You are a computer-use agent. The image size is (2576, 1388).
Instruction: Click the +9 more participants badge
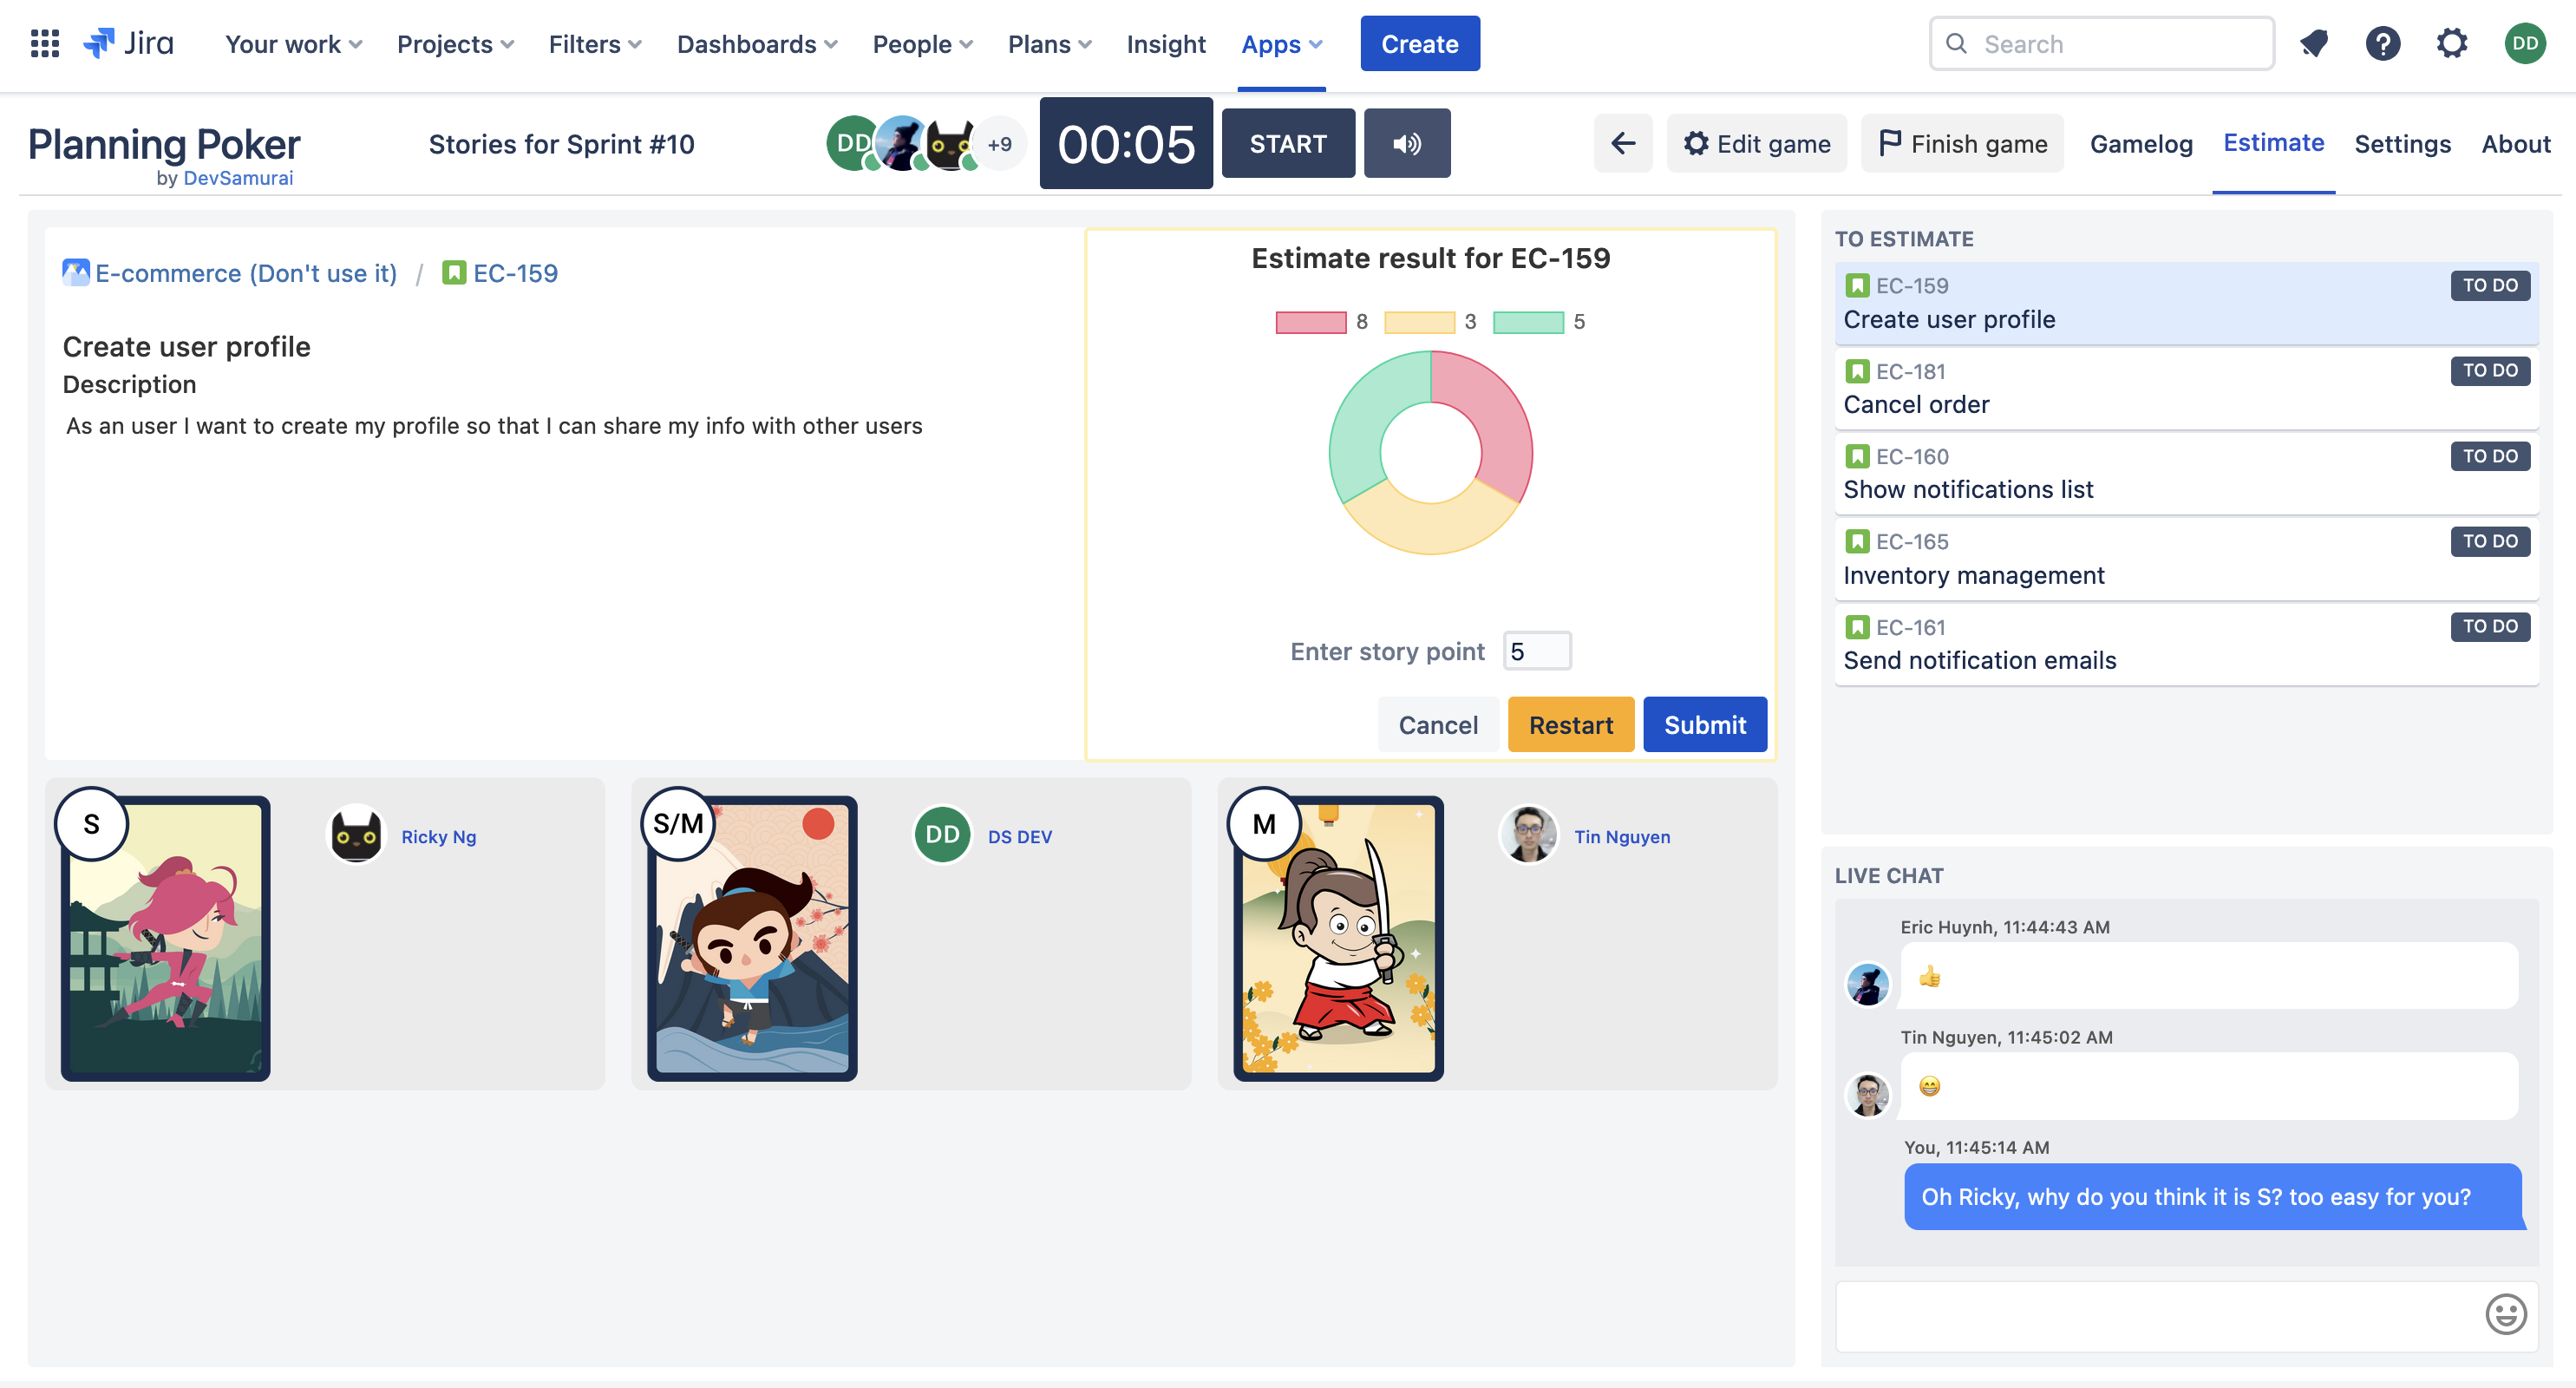pos(999,144)
